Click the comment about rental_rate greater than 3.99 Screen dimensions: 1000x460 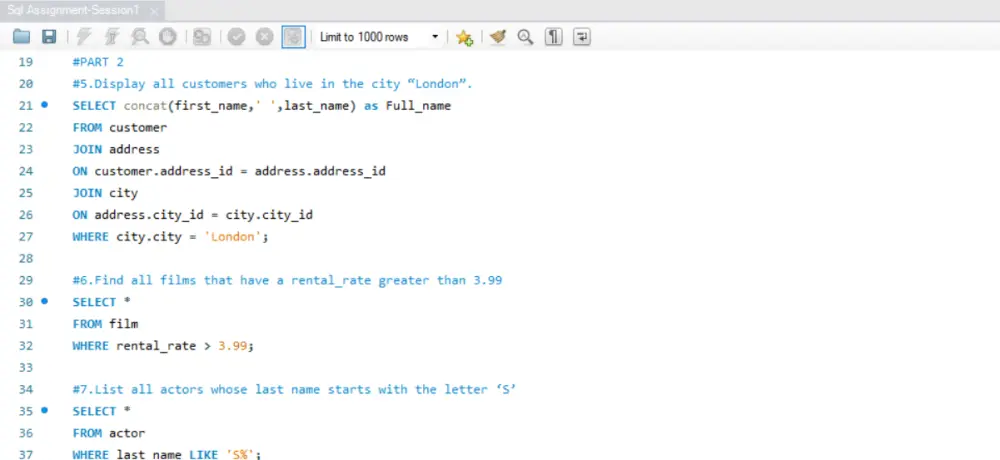coord(287,280)
